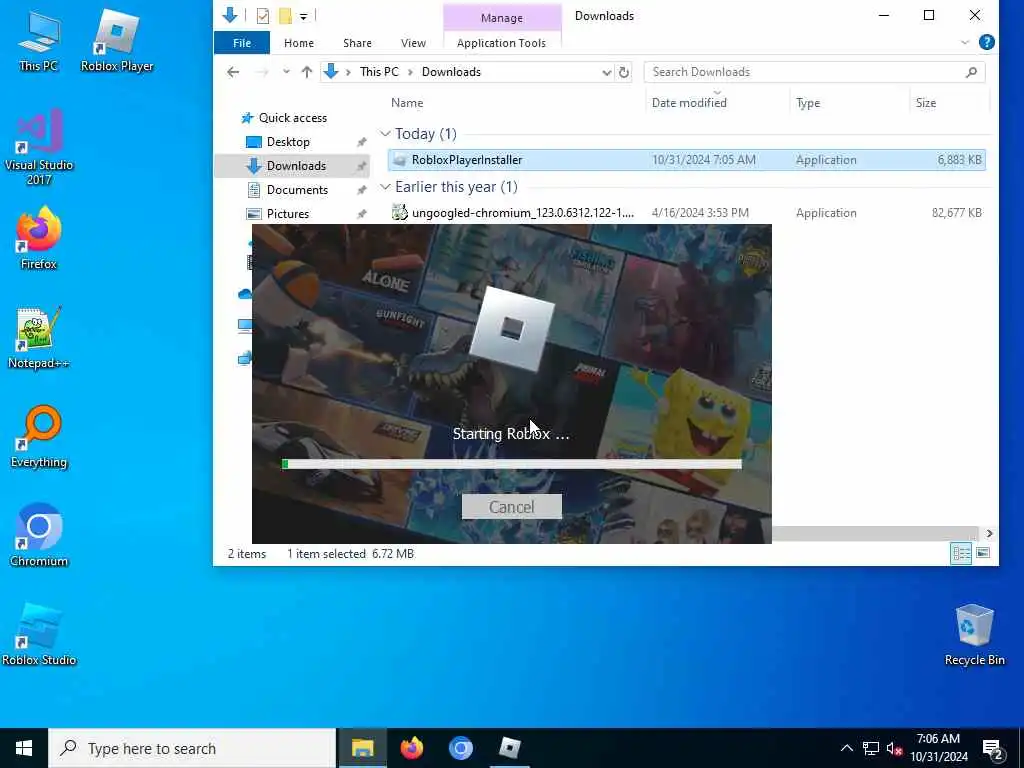Select the Firefox desktop shortcut
This screenshot has height=768, width=1024.
coord(39,238)
